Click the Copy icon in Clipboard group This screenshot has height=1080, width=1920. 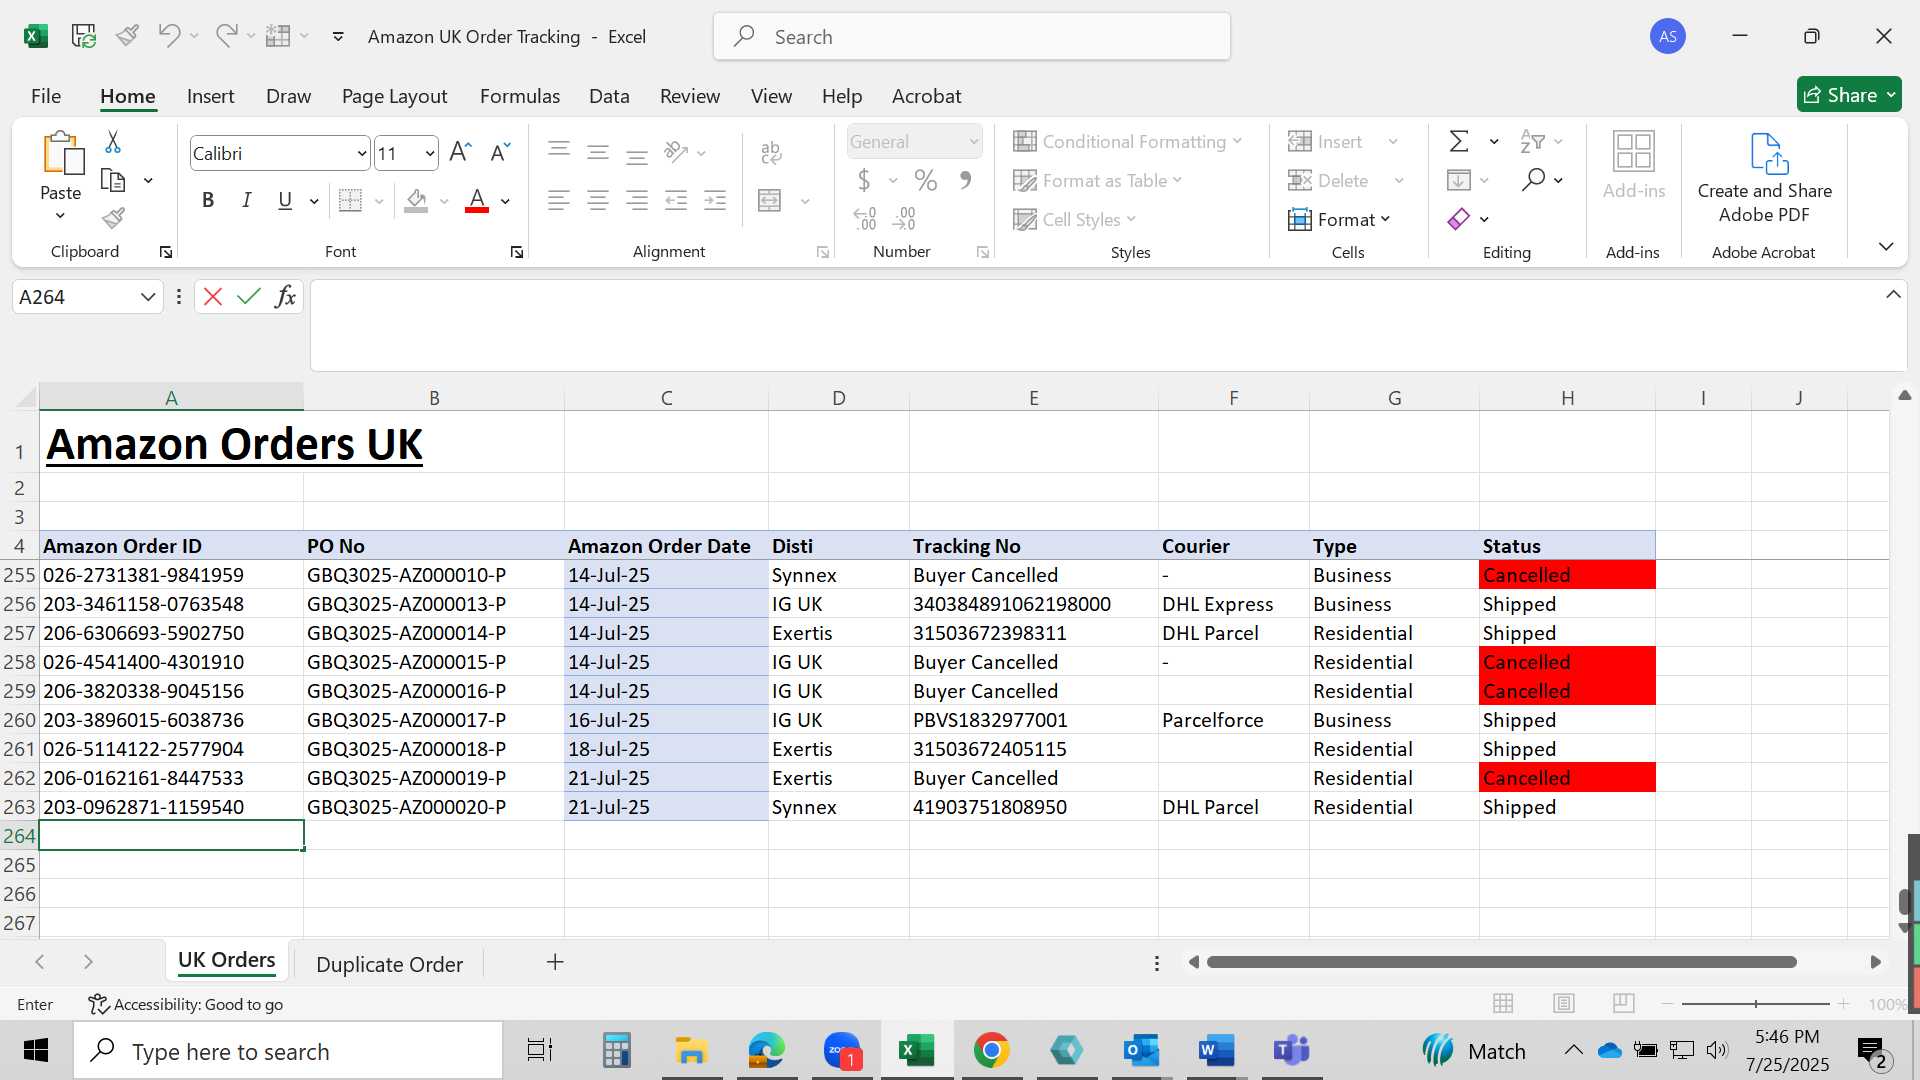click(113, 181)
